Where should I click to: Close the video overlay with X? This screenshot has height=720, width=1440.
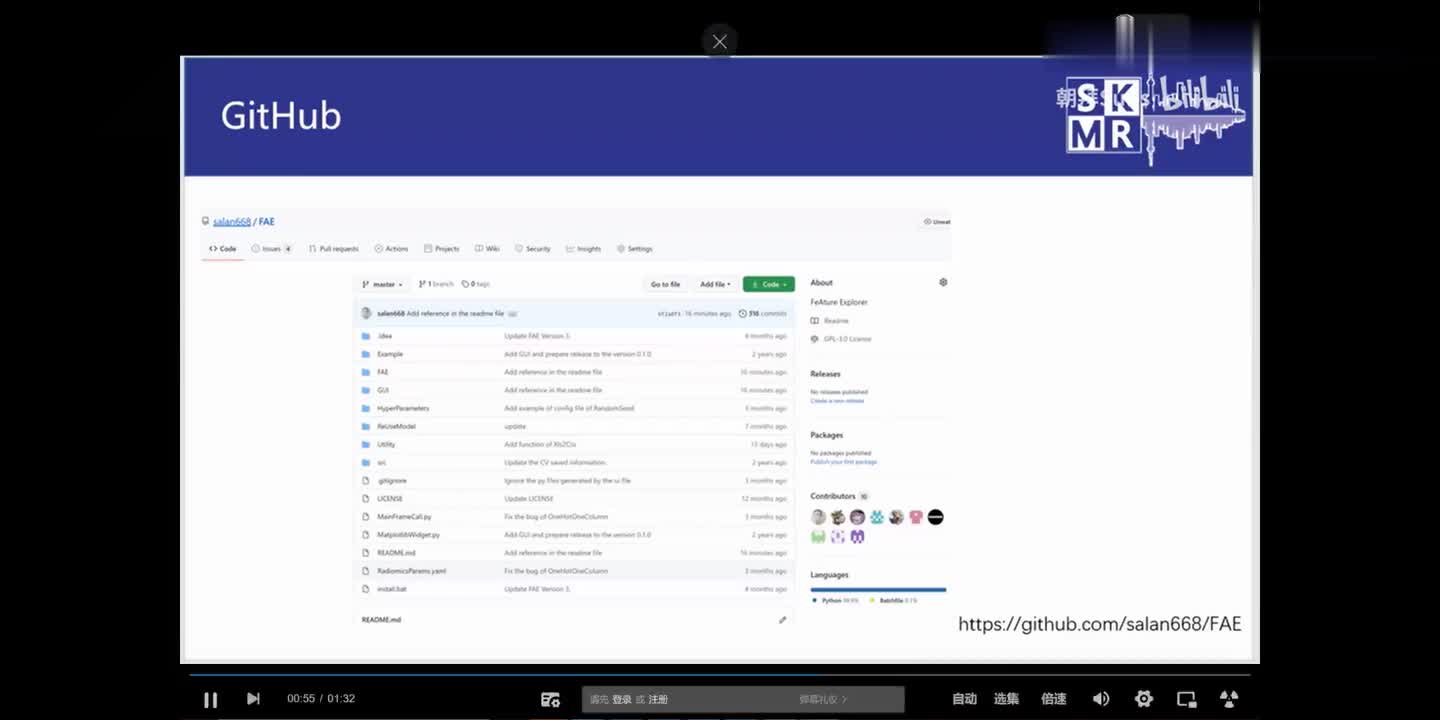pyautogui.click(x=719, y=42)
